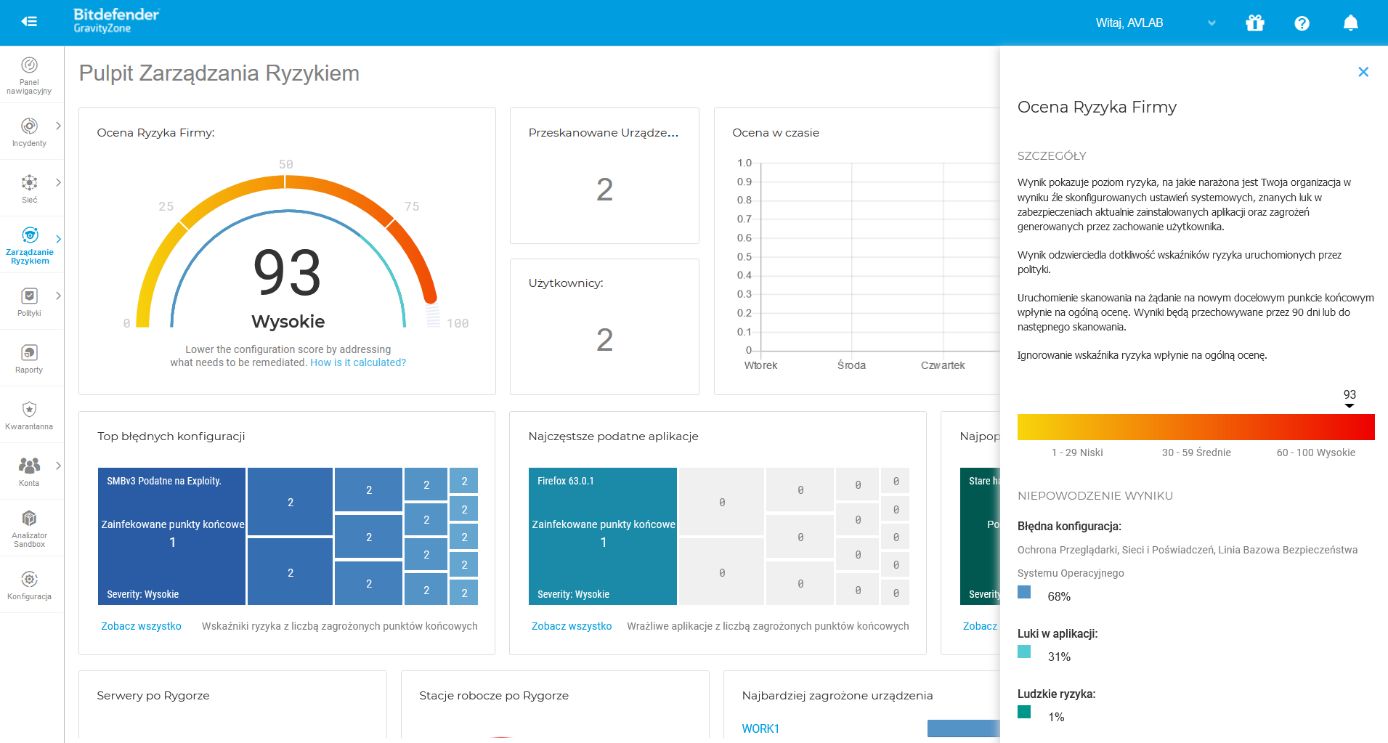Image resolution: width=1388 pixels, height=743 pixels.
Task: Expand the Polityki submenu chevron
Action: coord(58,295)
